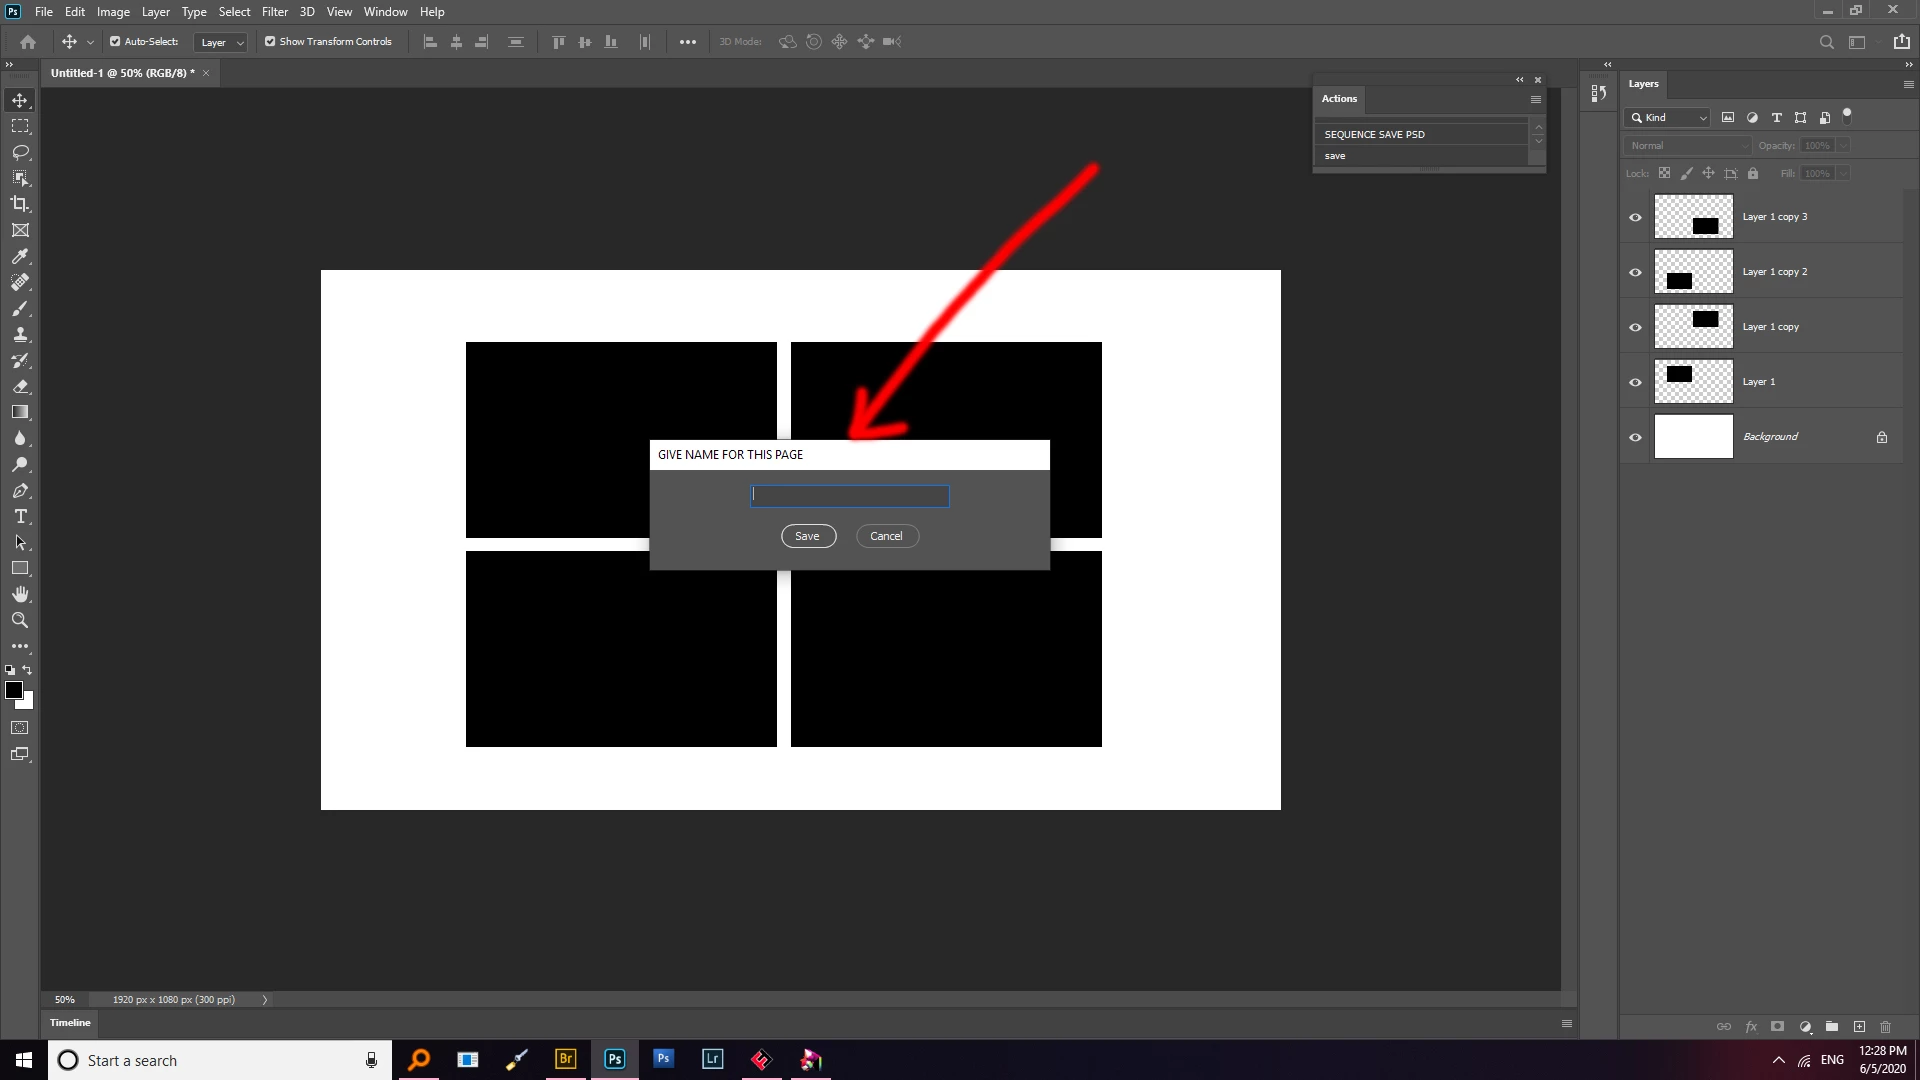
Task: Select the Zoom tool in toolbar
Action: pos(20,620)
